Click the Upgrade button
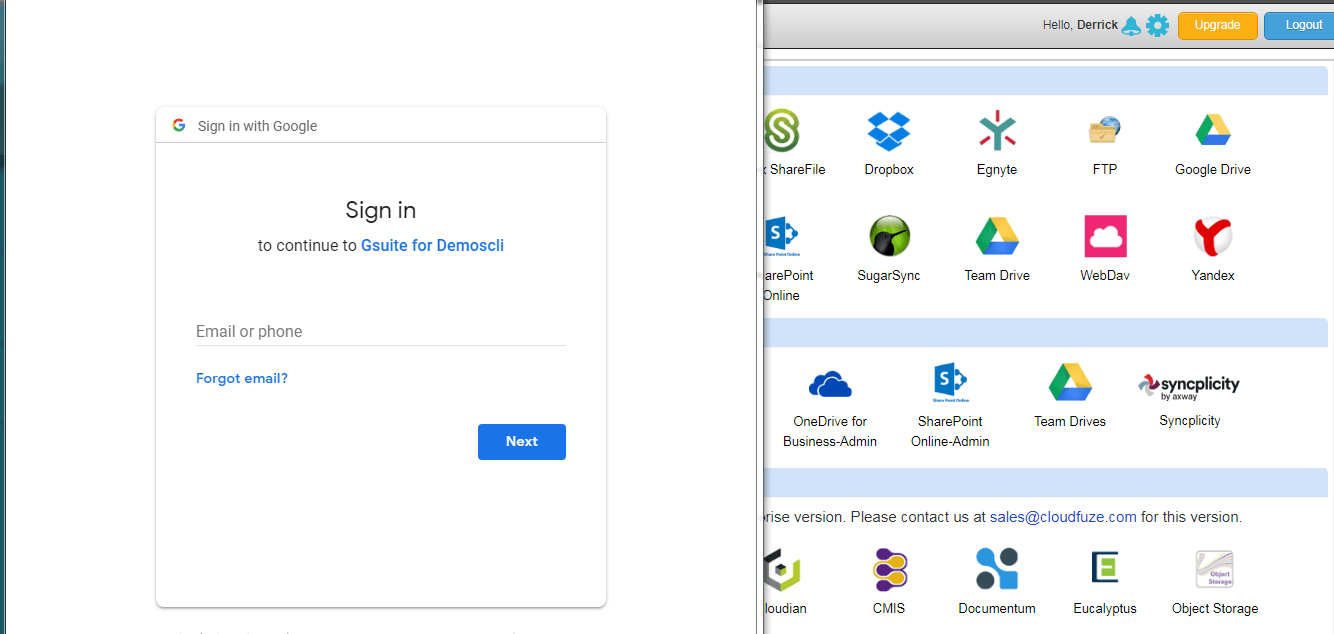This screenshot has height=634, width=1334. [1218, 25]
